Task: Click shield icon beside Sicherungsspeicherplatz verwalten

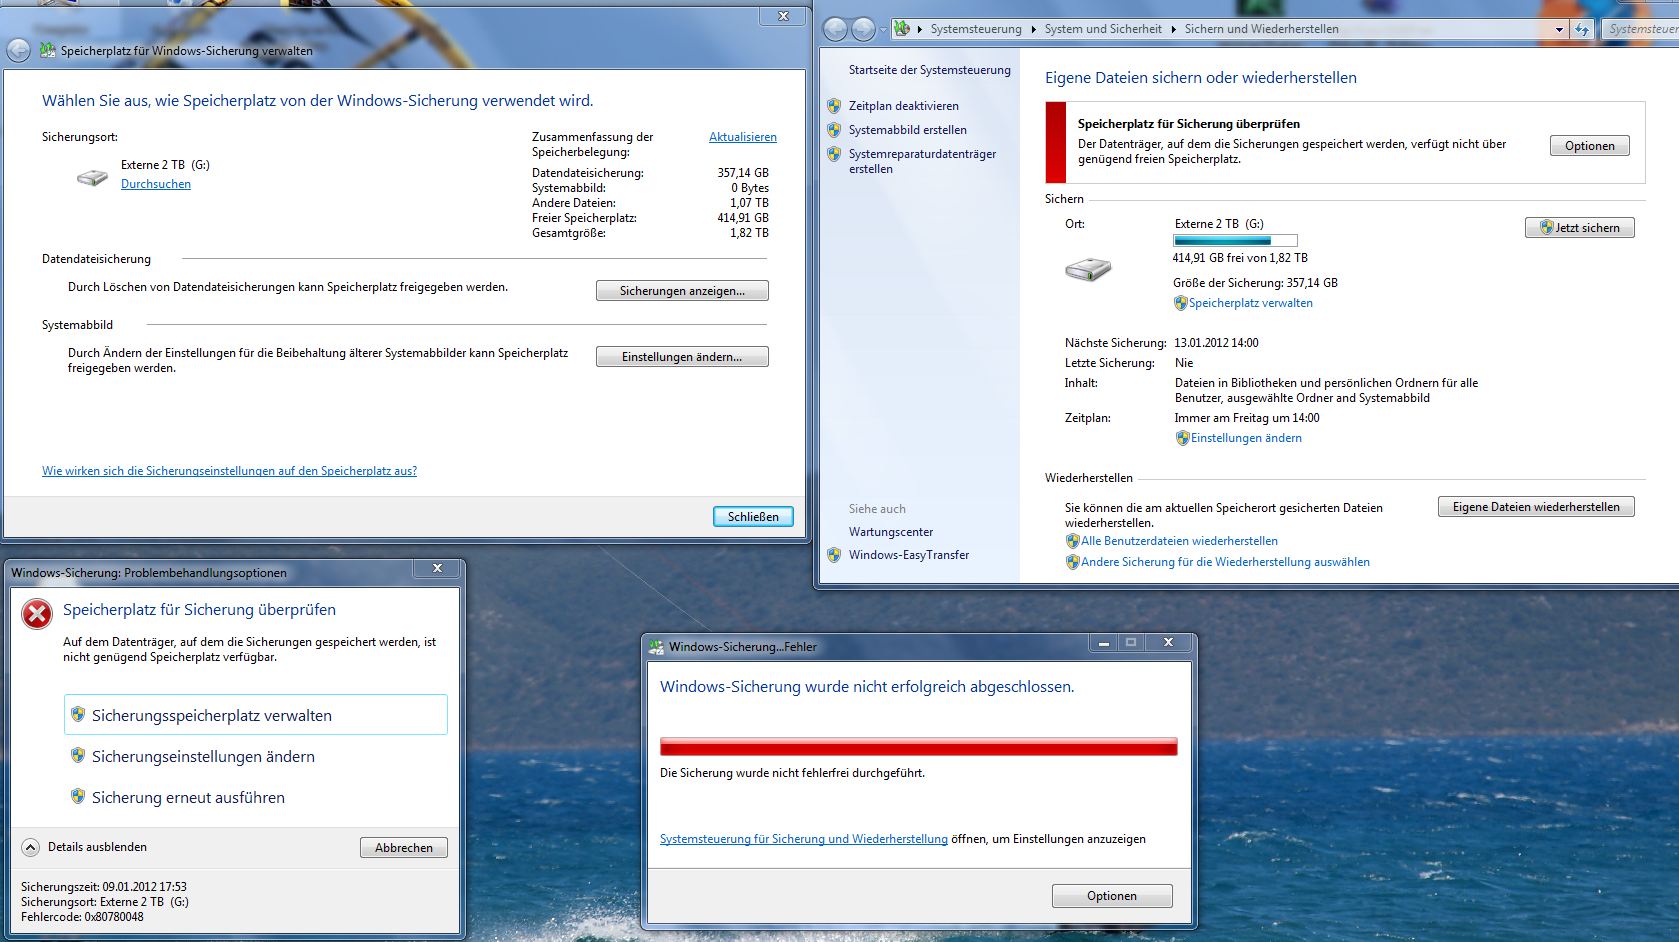Action: [x=77, y=714]
